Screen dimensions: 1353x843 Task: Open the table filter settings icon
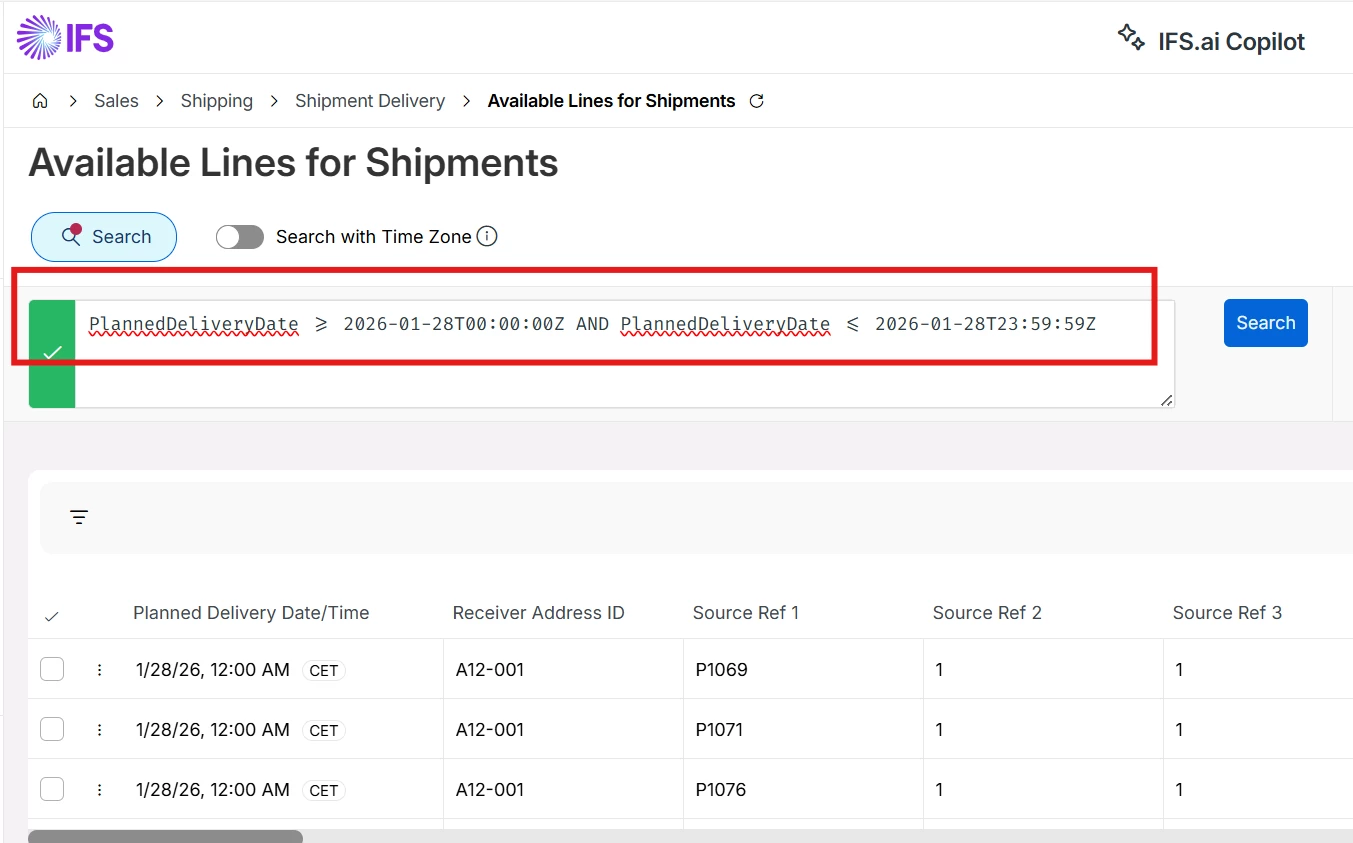(x=79, y=517)
